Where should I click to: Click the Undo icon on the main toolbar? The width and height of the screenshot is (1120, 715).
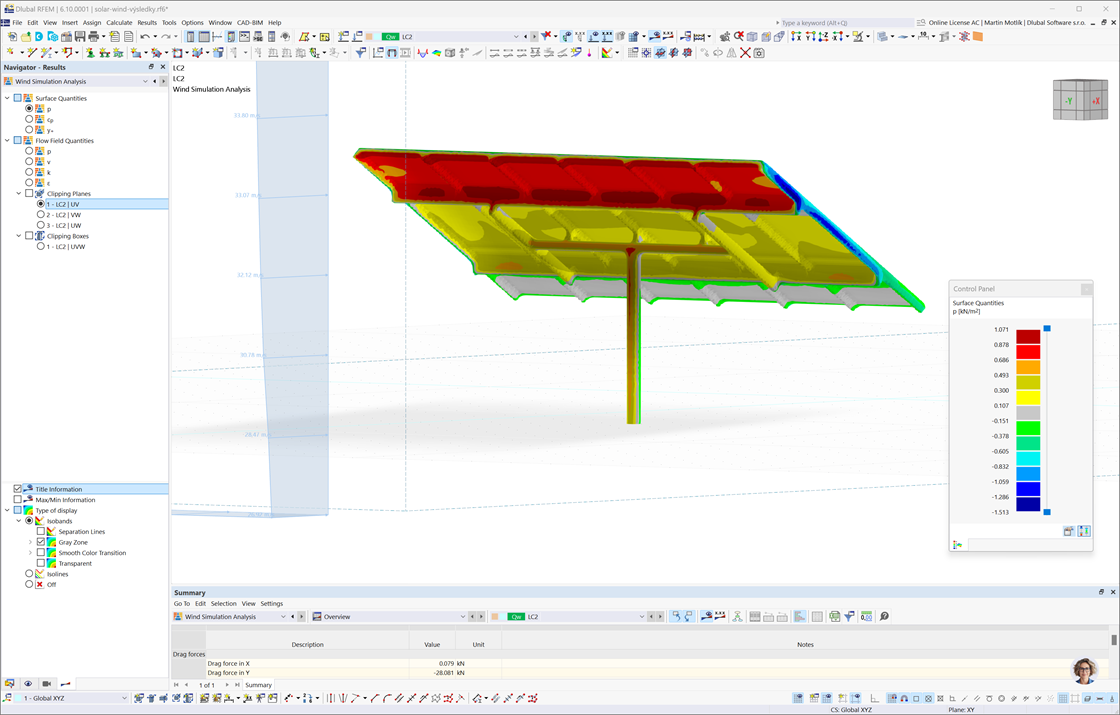pos(145,36)
